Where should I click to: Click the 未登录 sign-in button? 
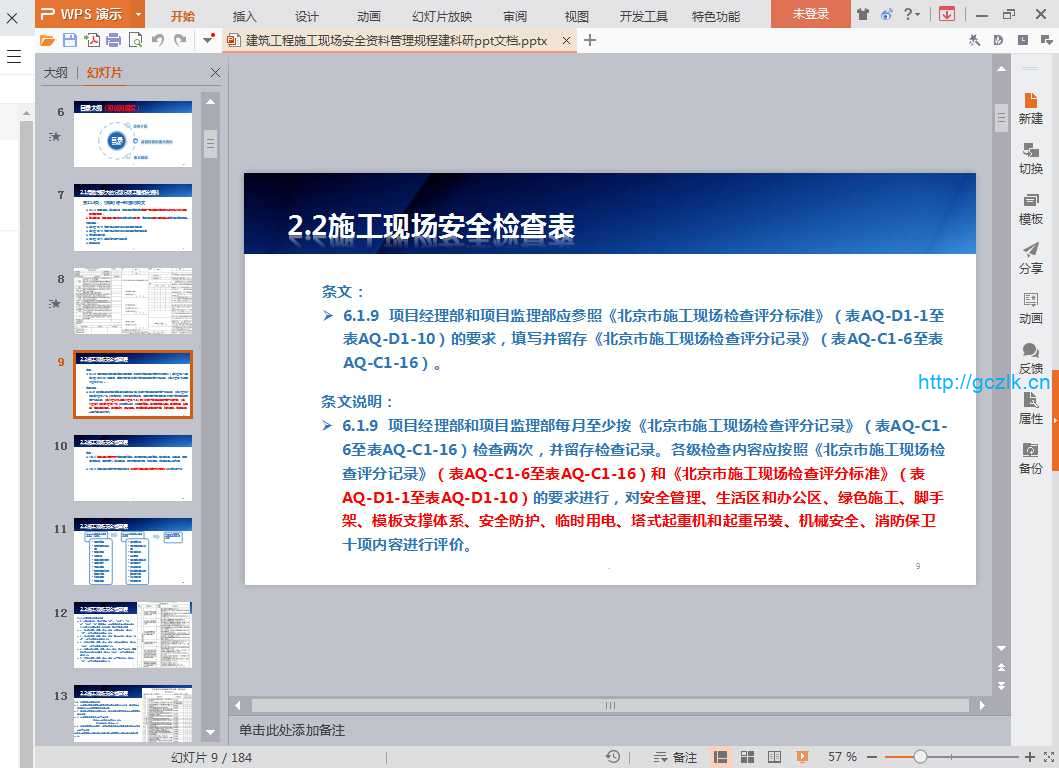tap(810, 14)
